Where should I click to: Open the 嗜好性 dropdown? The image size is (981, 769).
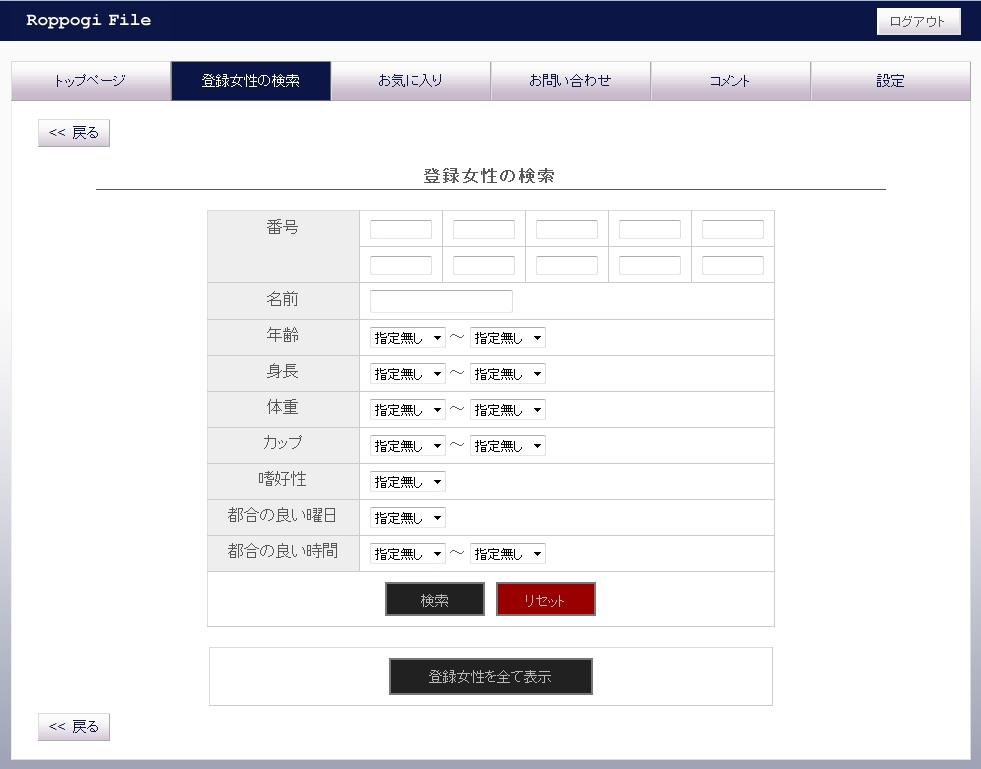[x=407, y=482]
